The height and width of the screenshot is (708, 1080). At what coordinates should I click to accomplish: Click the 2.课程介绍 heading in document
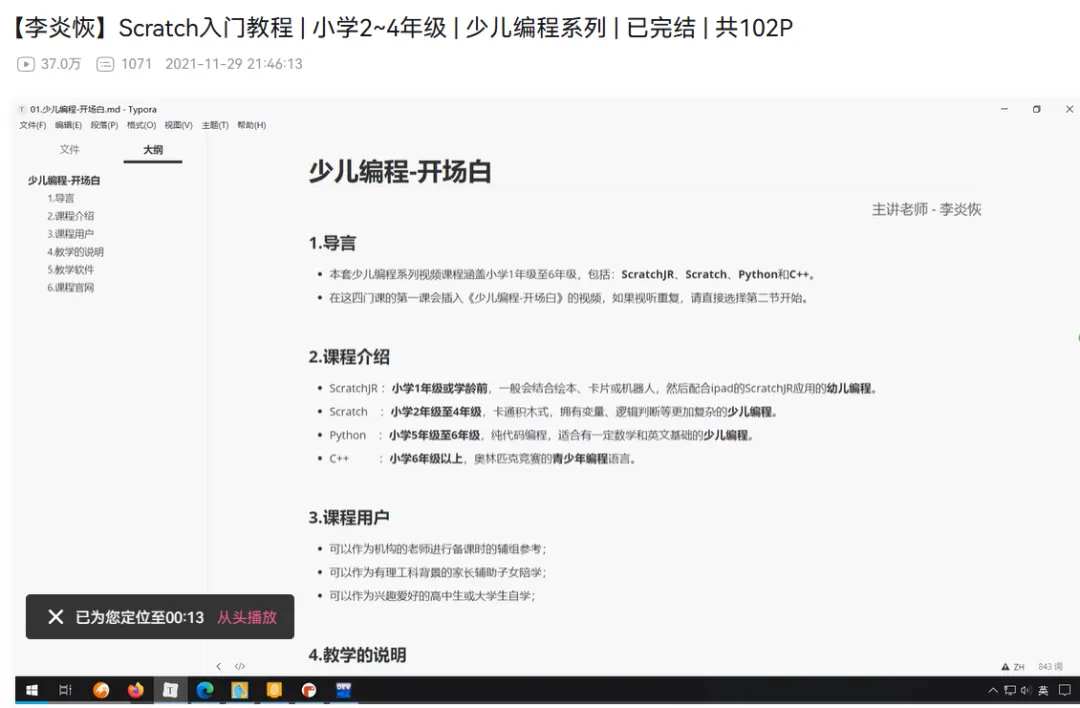(349, 357)
